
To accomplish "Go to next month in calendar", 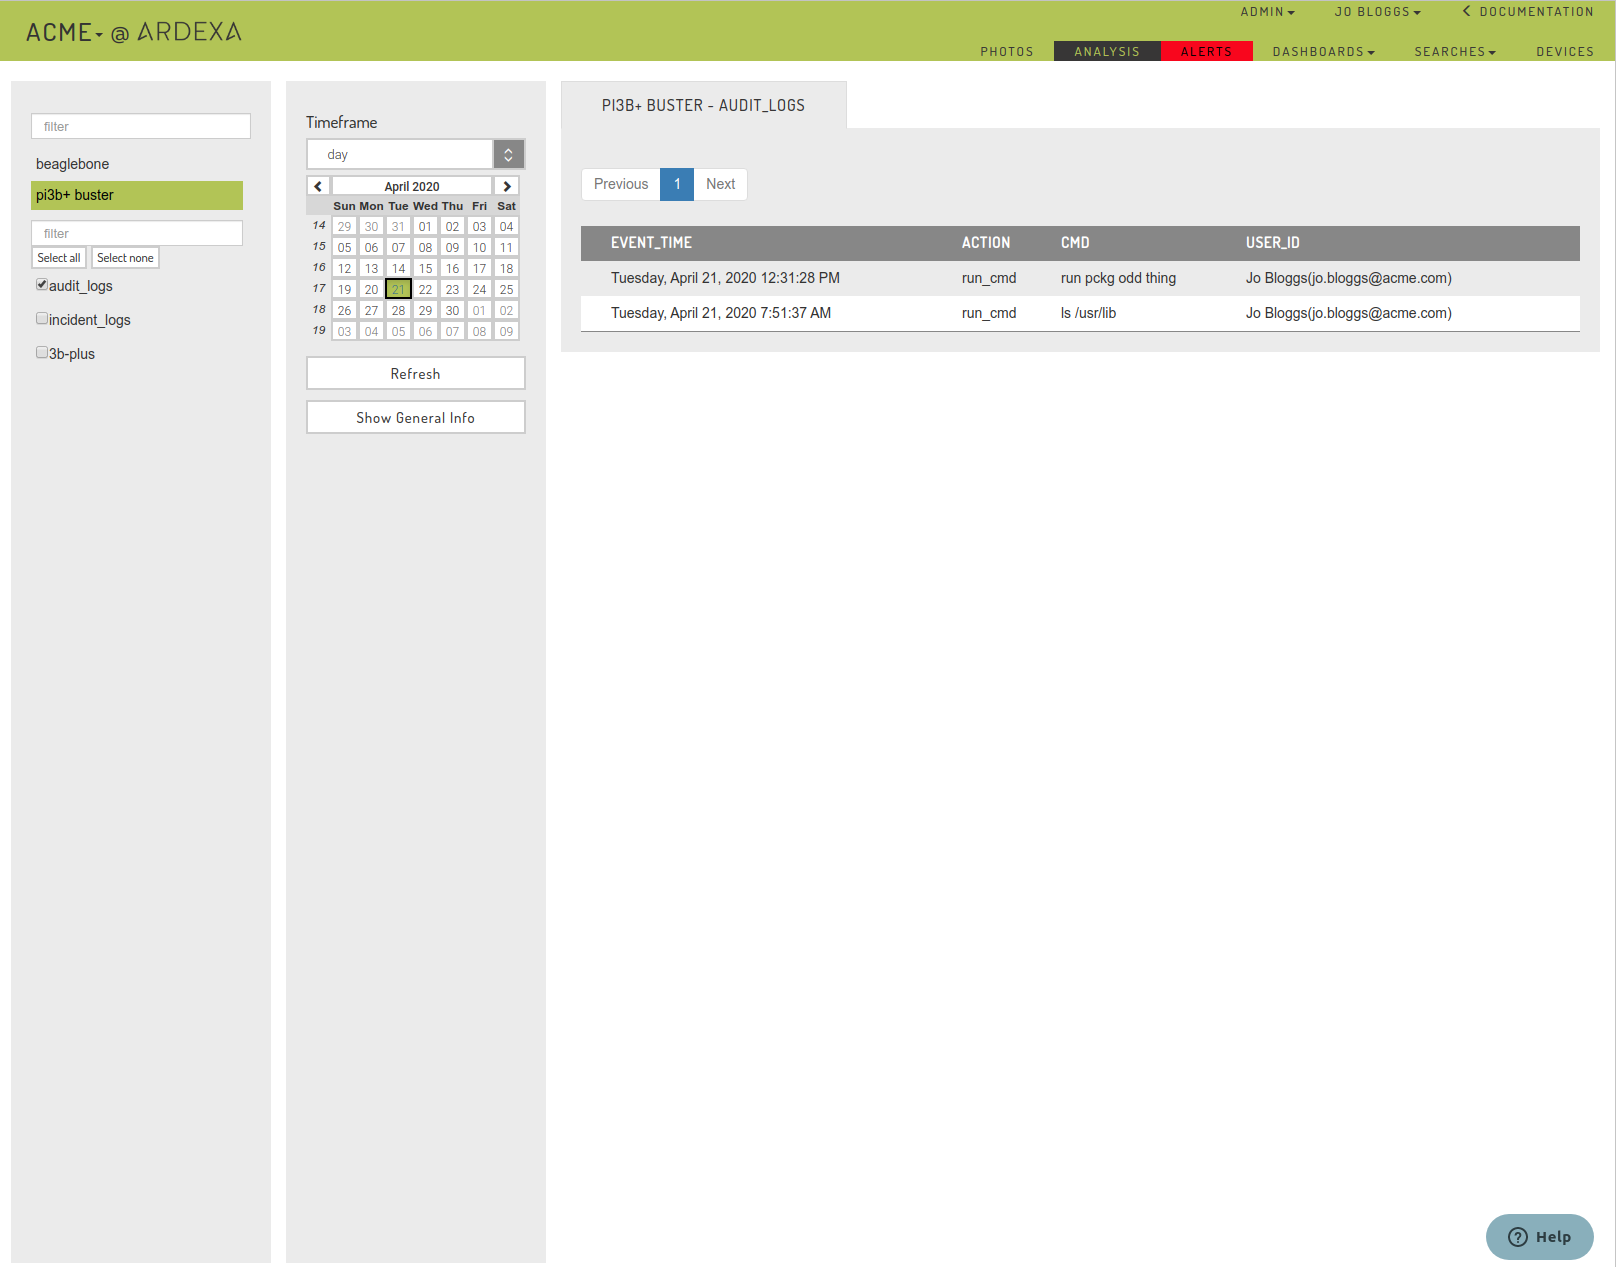I will pos(507,186).
